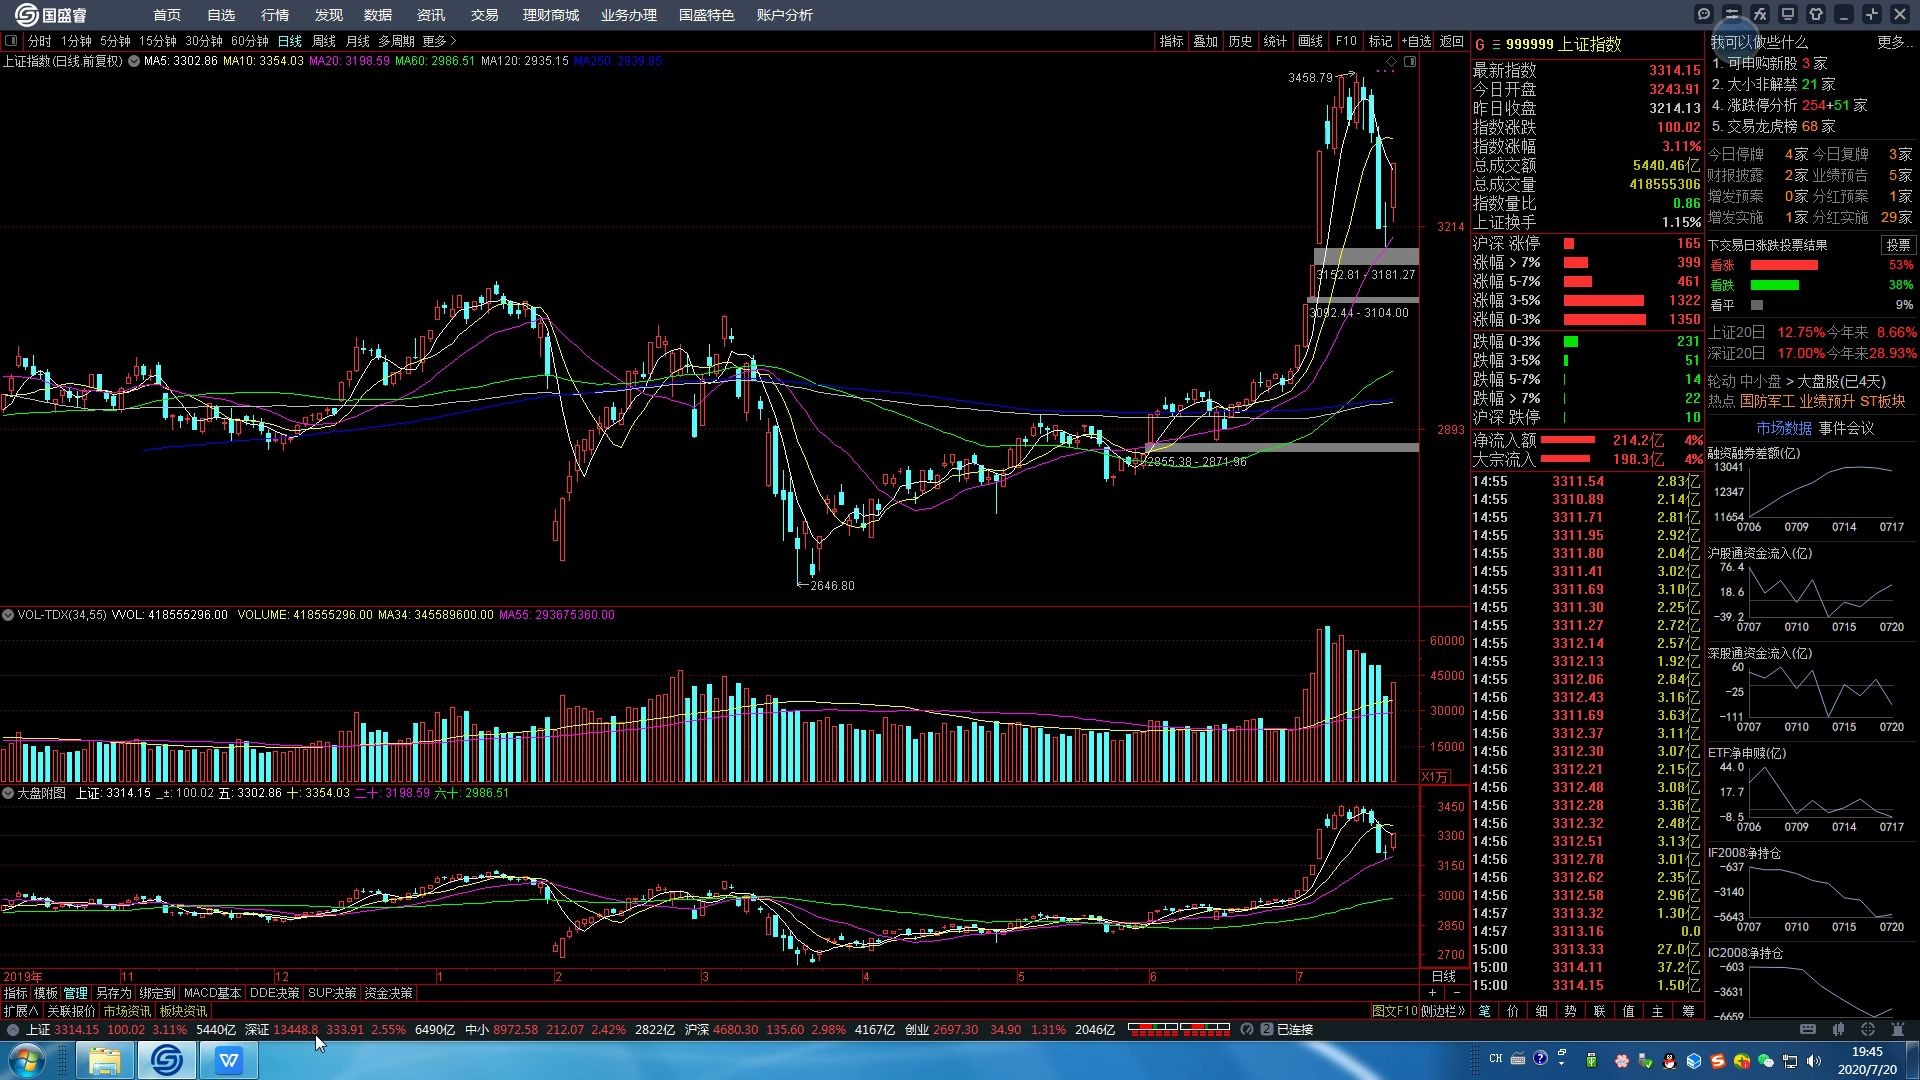Switch to the 60分钟 period tab
The height and width of the screenshot is (1080, 1920).
pos(250,41)
